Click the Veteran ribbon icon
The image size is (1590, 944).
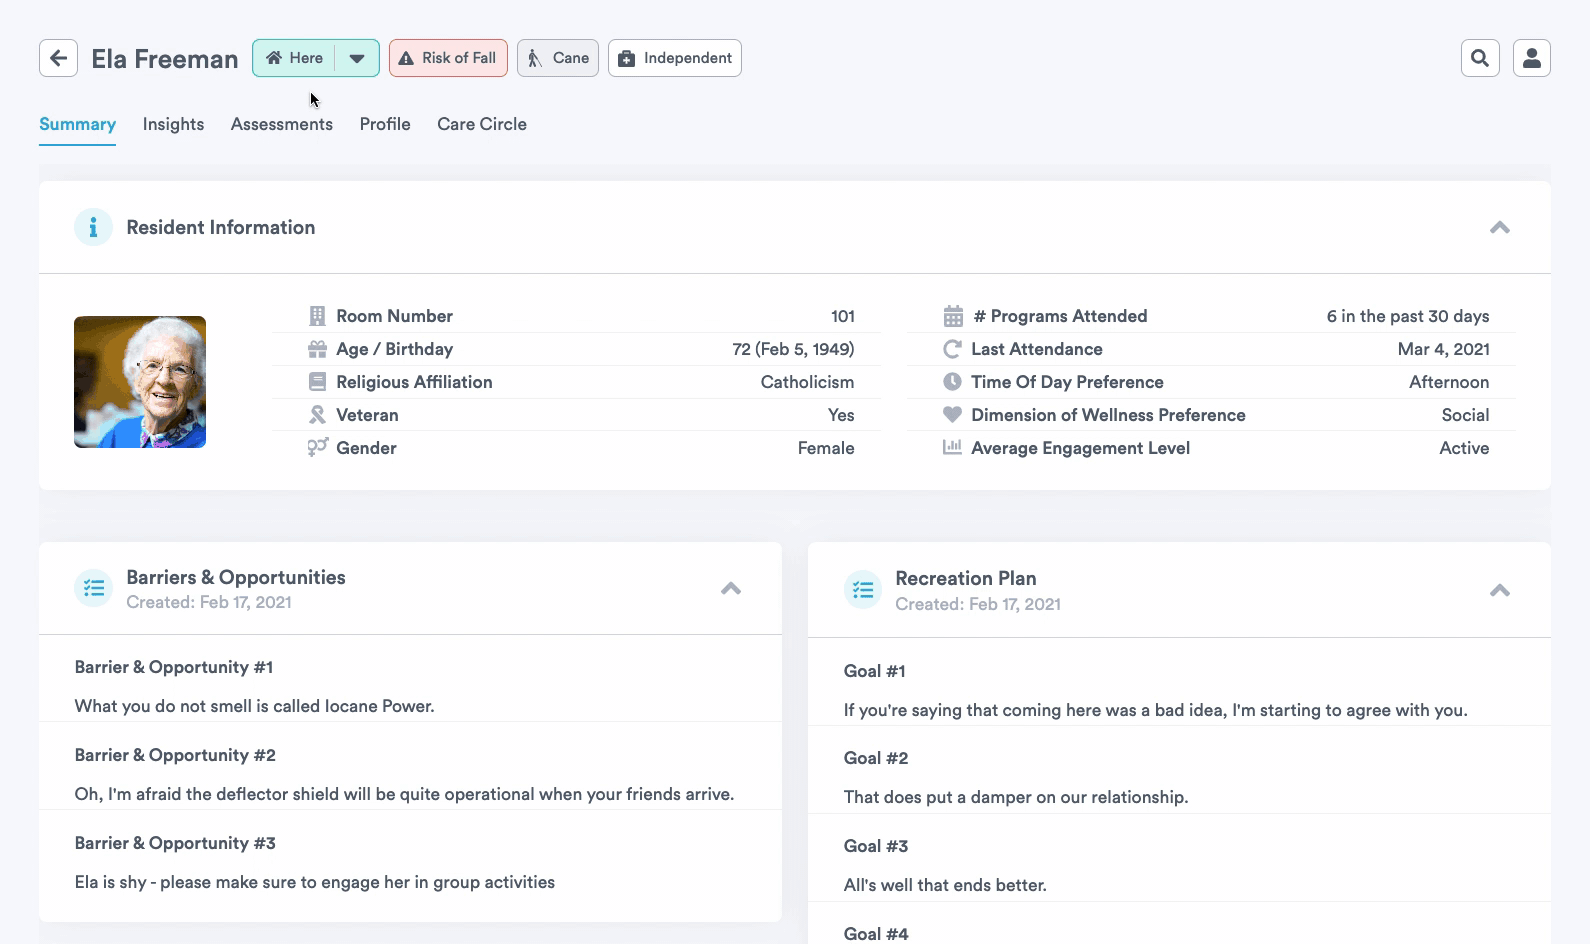coord(317,415)
